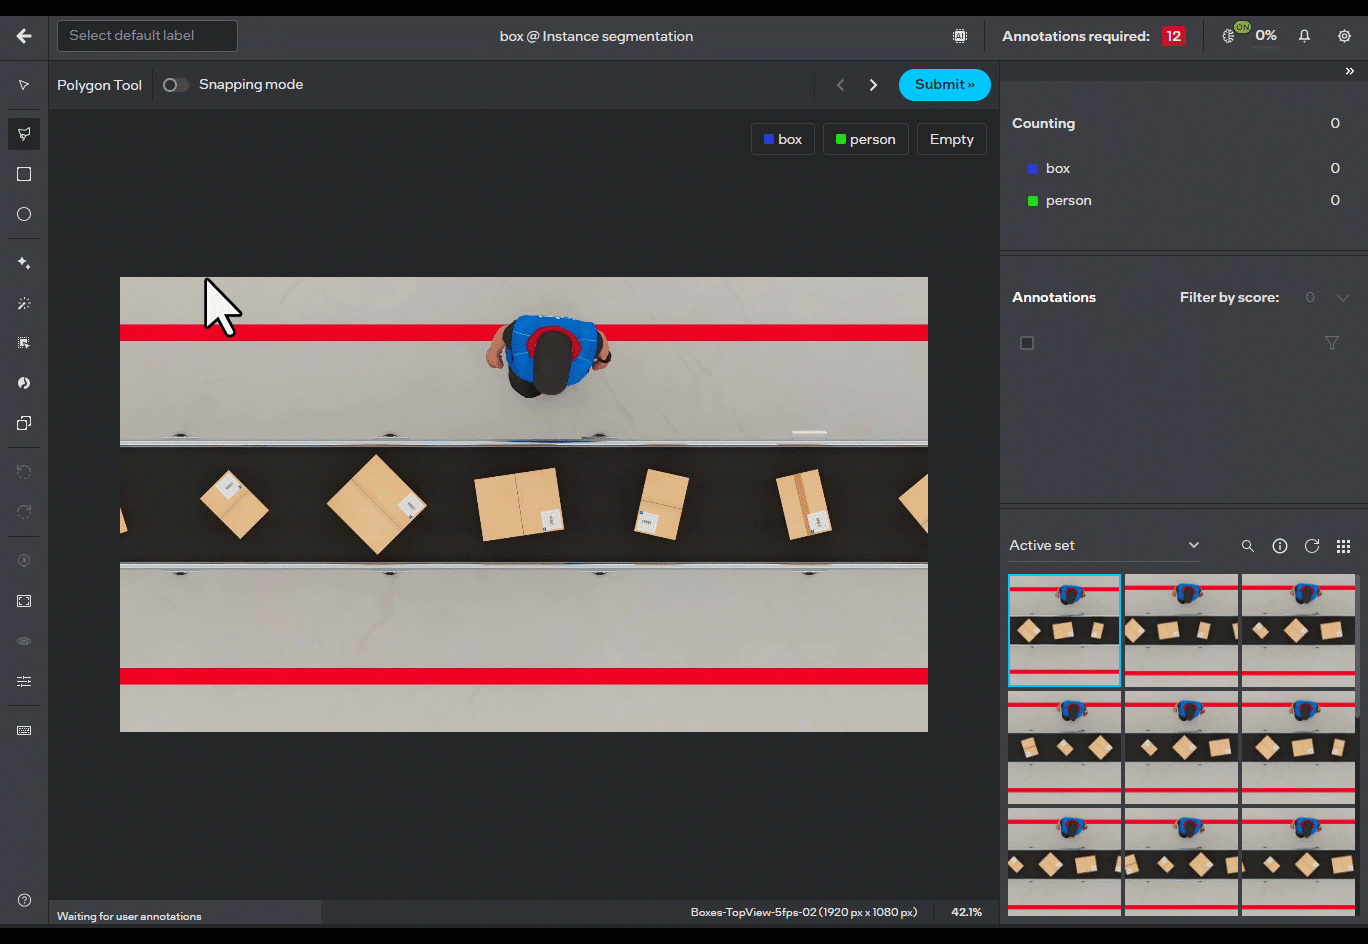Open settings gear

click(x=1344, y=36)
